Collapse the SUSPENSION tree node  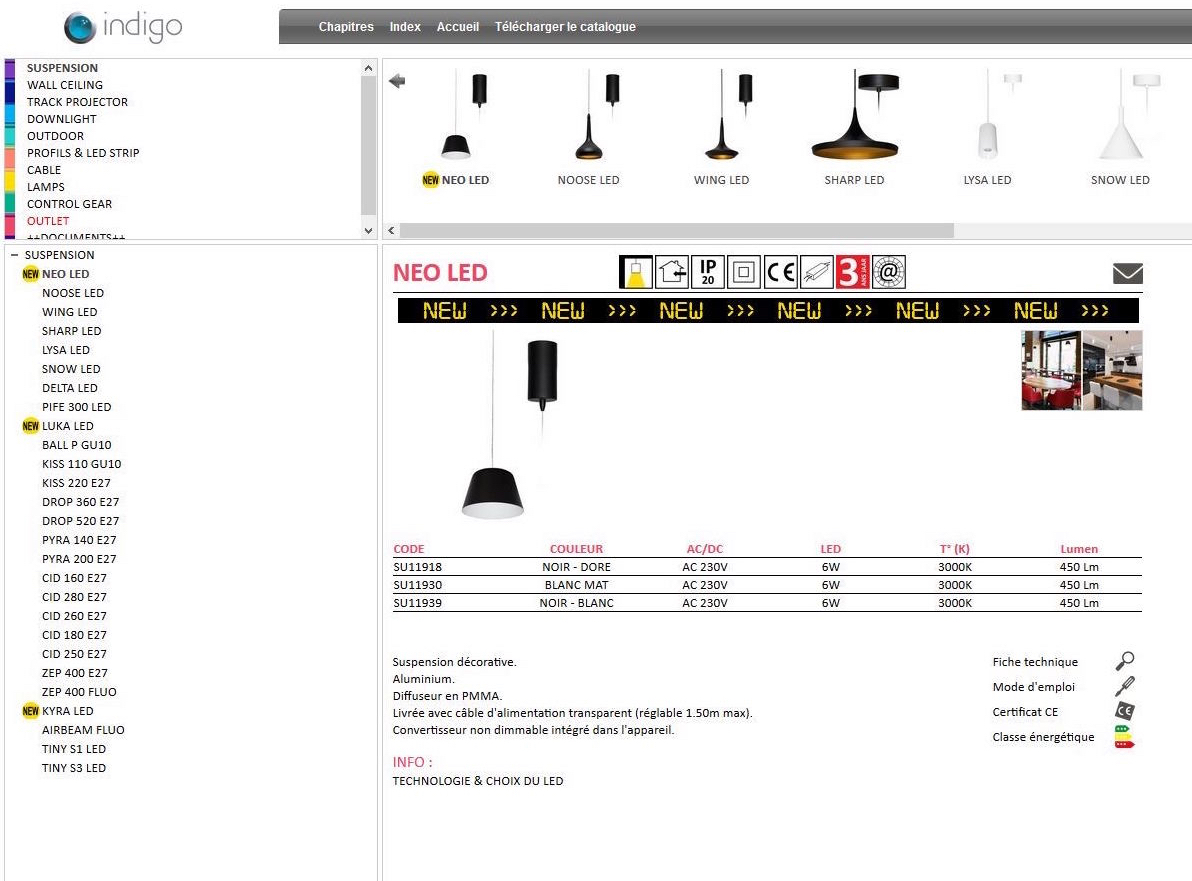tap(14, 255)
